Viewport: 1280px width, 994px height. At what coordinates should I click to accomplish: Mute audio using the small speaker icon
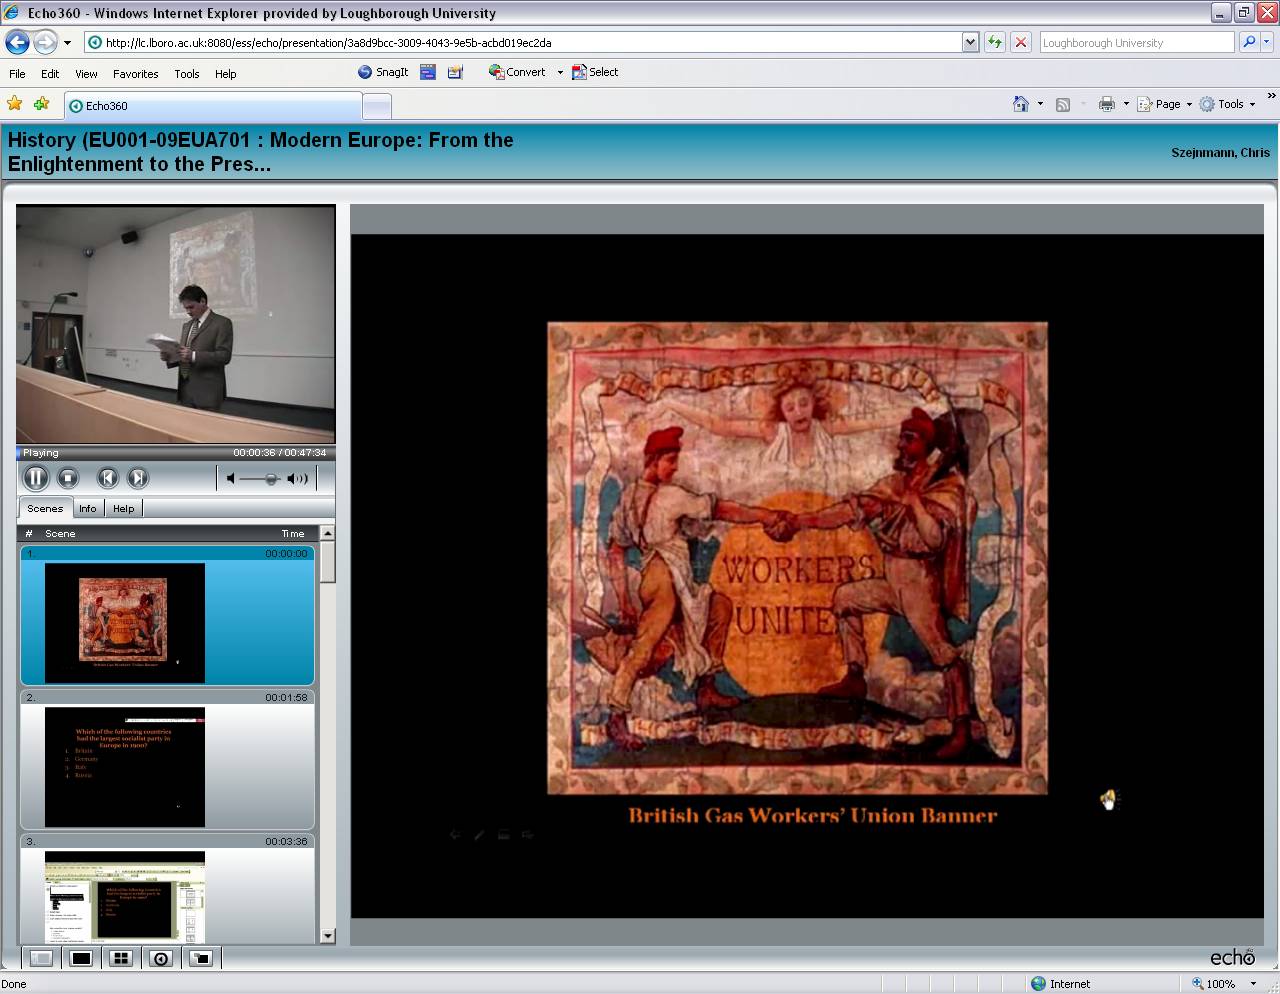coord(231,479)
